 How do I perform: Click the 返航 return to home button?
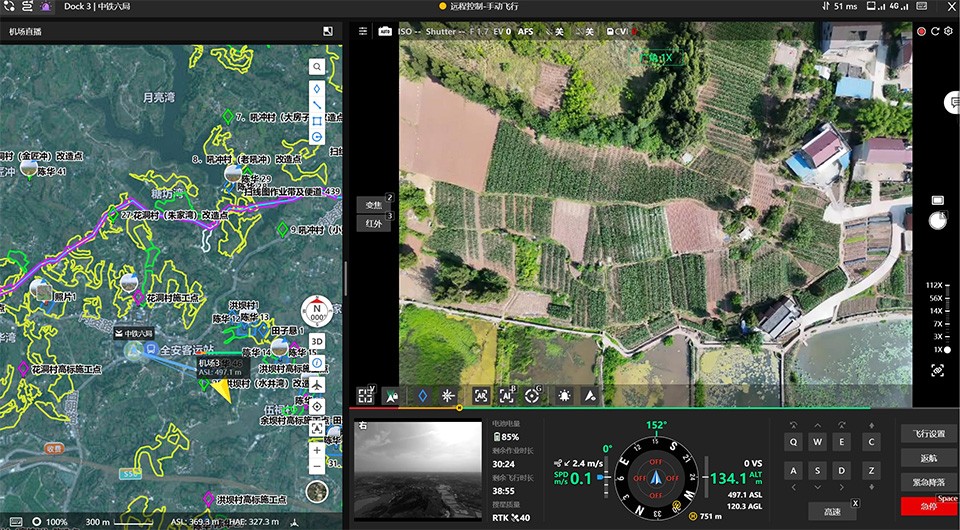tap(929, 458)
